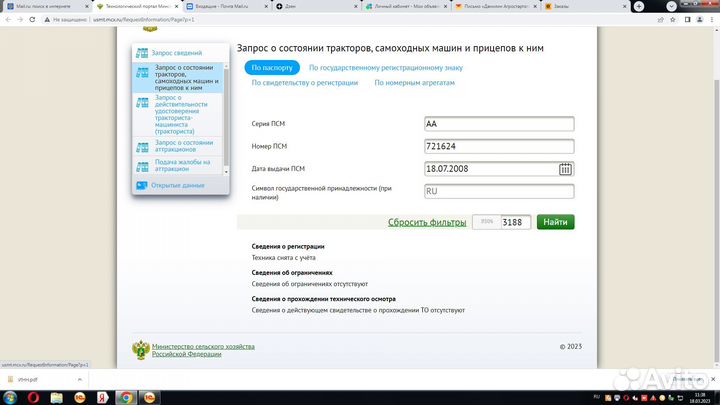Select the 'По паспорту' search tab
The width and height of the screenshot is (720, 405).
(272, 68)
